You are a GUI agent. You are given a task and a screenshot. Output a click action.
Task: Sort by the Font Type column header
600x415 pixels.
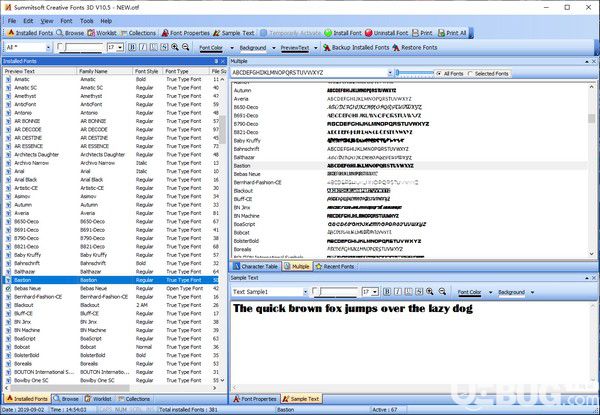pos(186,71)
